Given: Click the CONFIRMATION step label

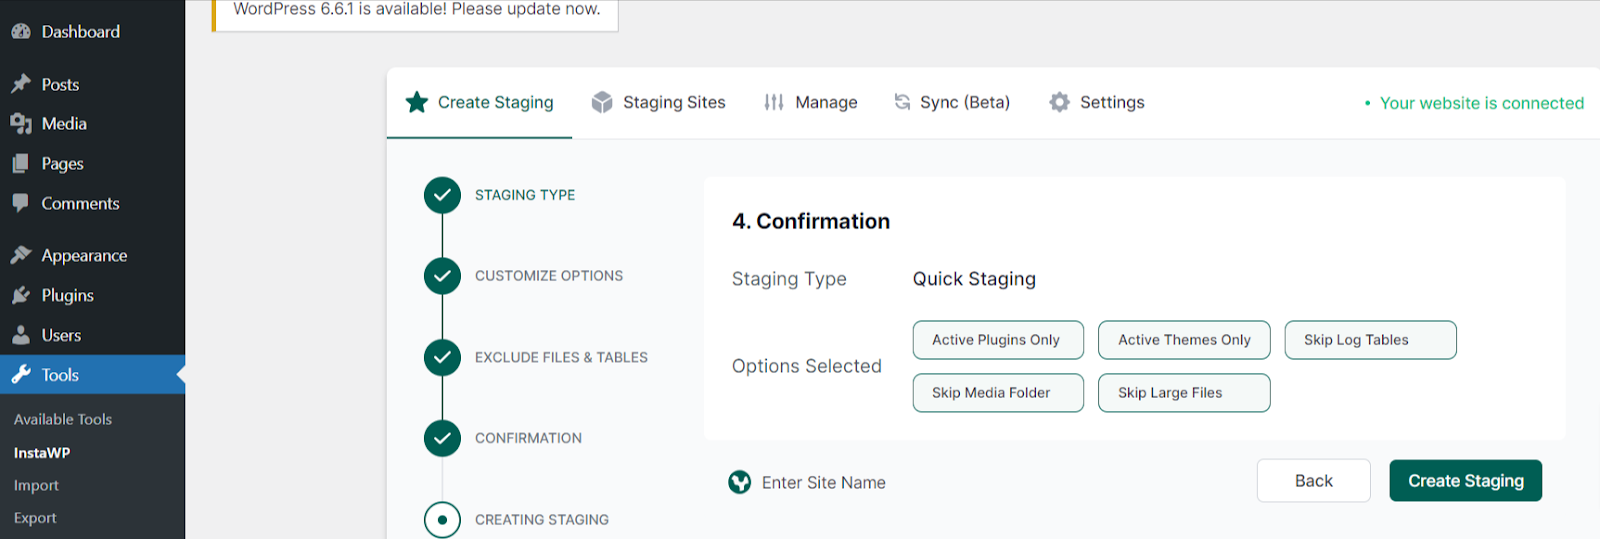Looking at the screenshot, I should pos(528,438).
